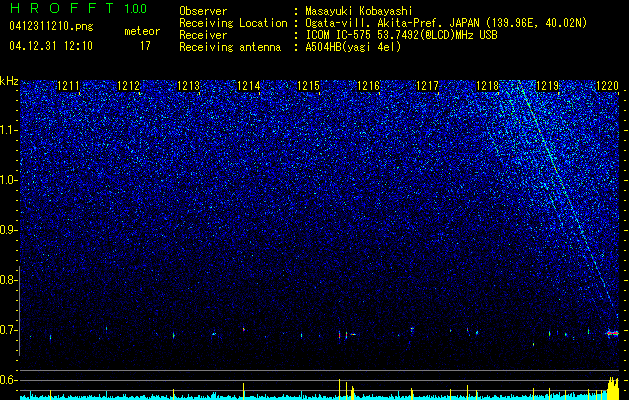Click the tall yellow signal block near 1220
Screen dimensions: 629x400
(613, 388)
